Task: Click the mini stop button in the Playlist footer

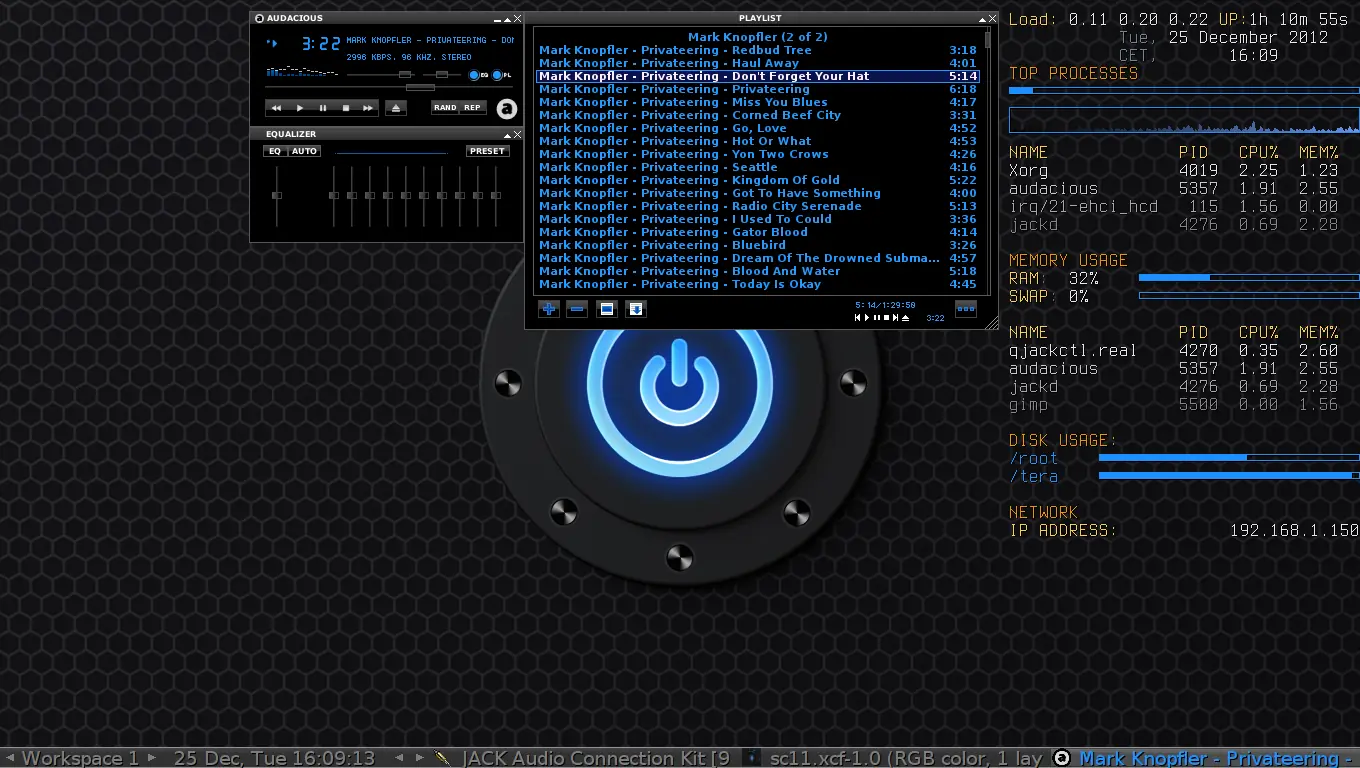Action: point(886,318)
